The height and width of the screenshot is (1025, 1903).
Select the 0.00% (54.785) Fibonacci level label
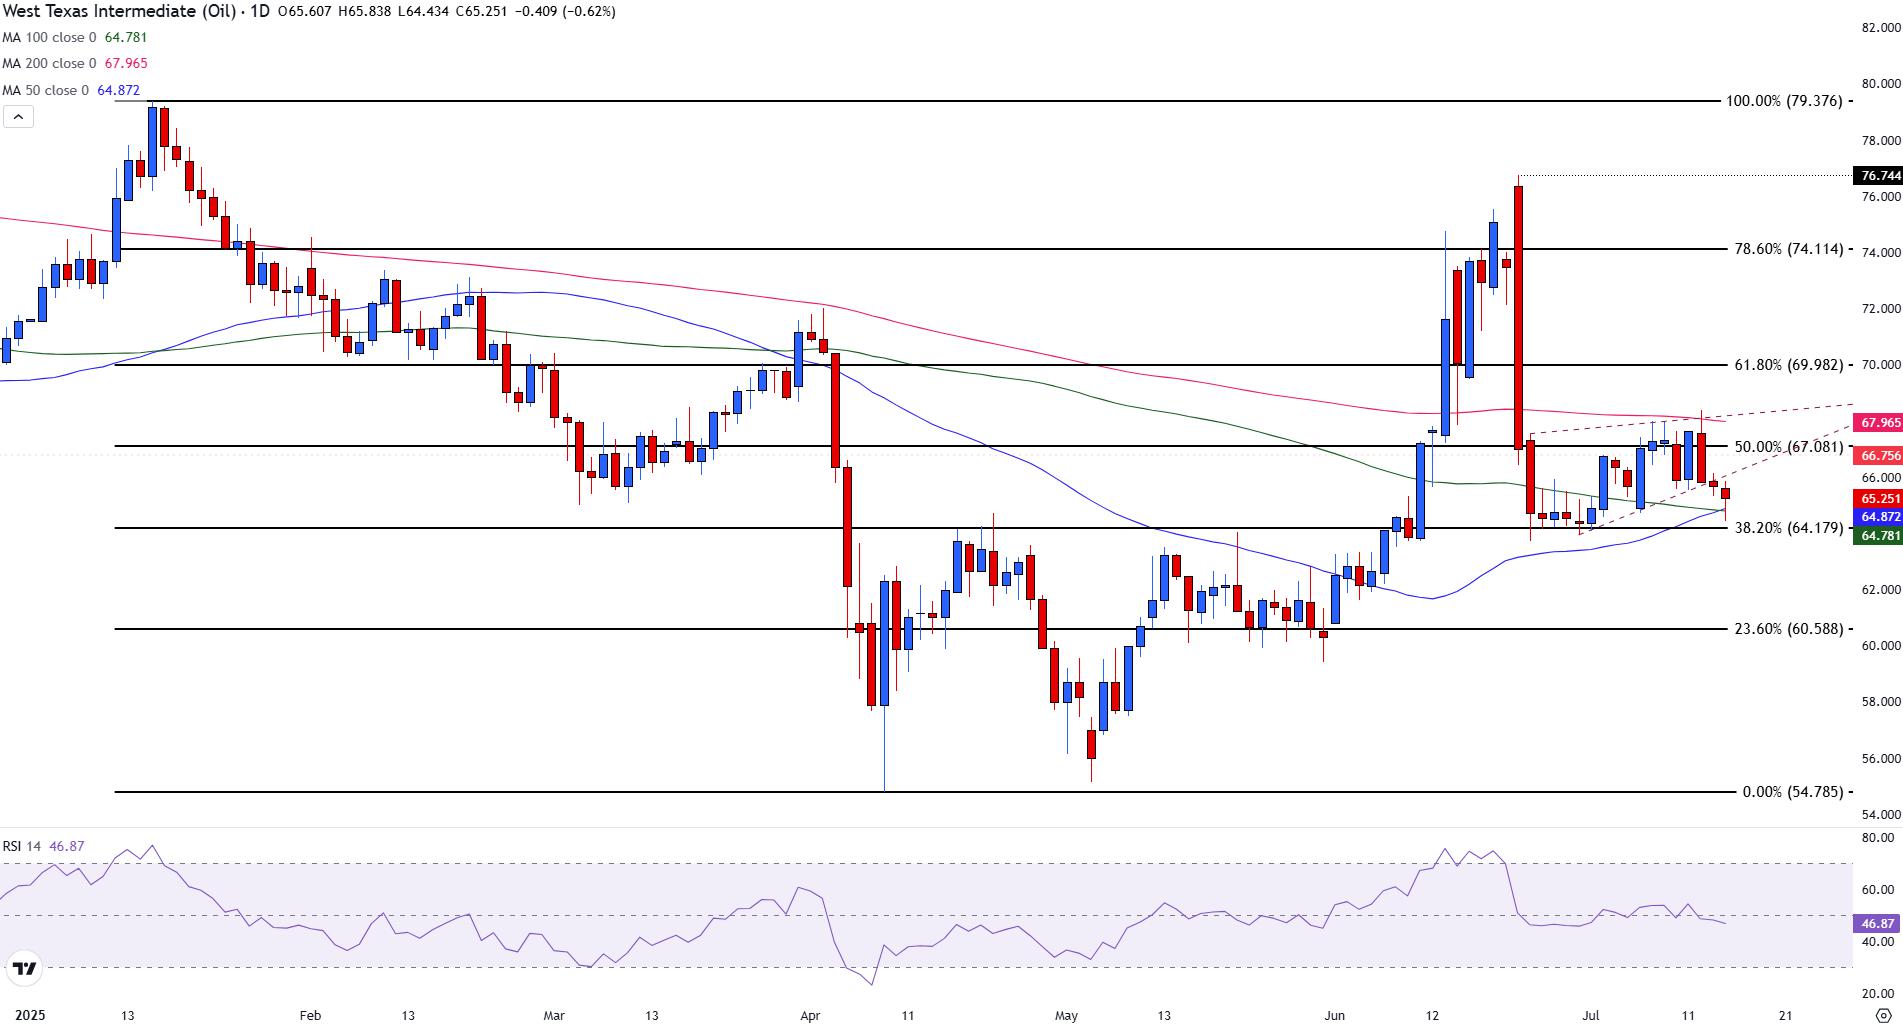coord(1792,792)
